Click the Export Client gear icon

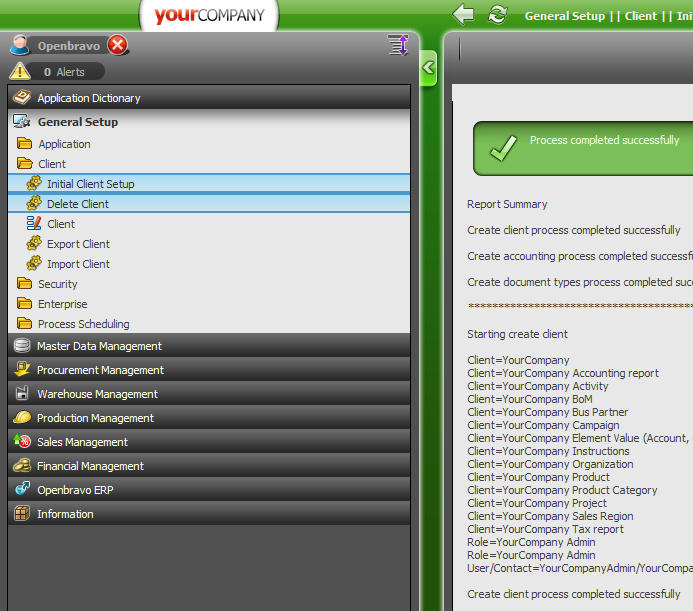[x=34, y=243]
